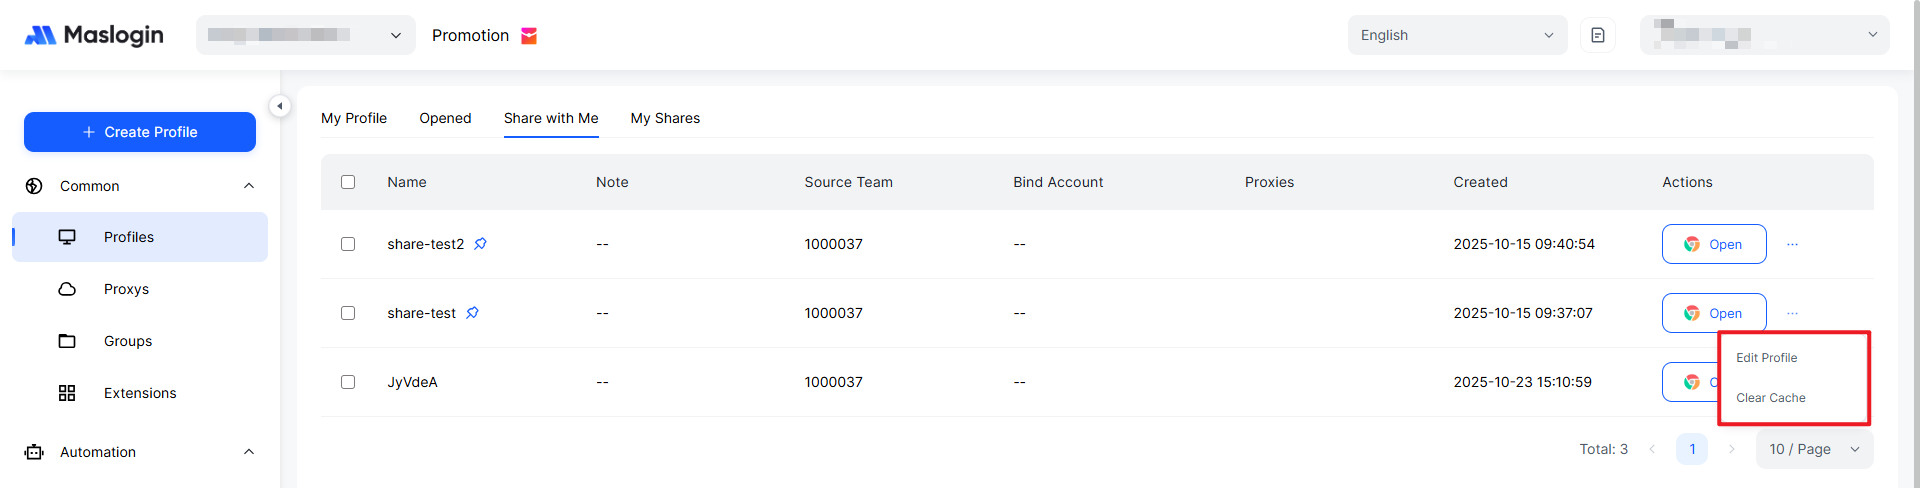Open the share-test2 profile browser
The image size is (1920, 488).
[x=1714, y=244]
